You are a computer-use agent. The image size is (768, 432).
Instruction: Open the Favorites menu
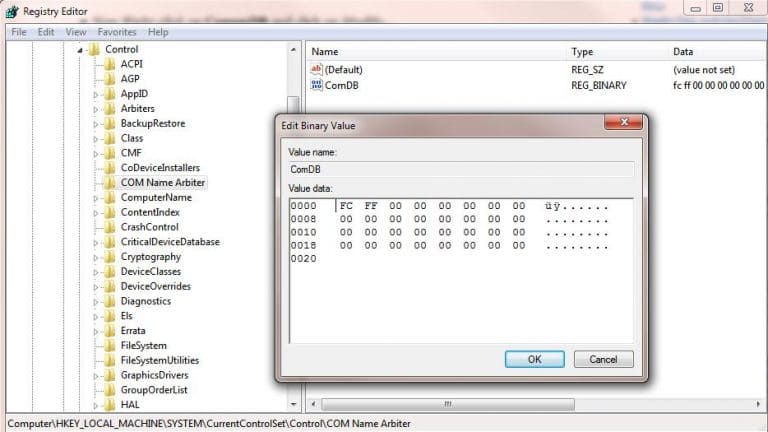[x=117, y=32]
